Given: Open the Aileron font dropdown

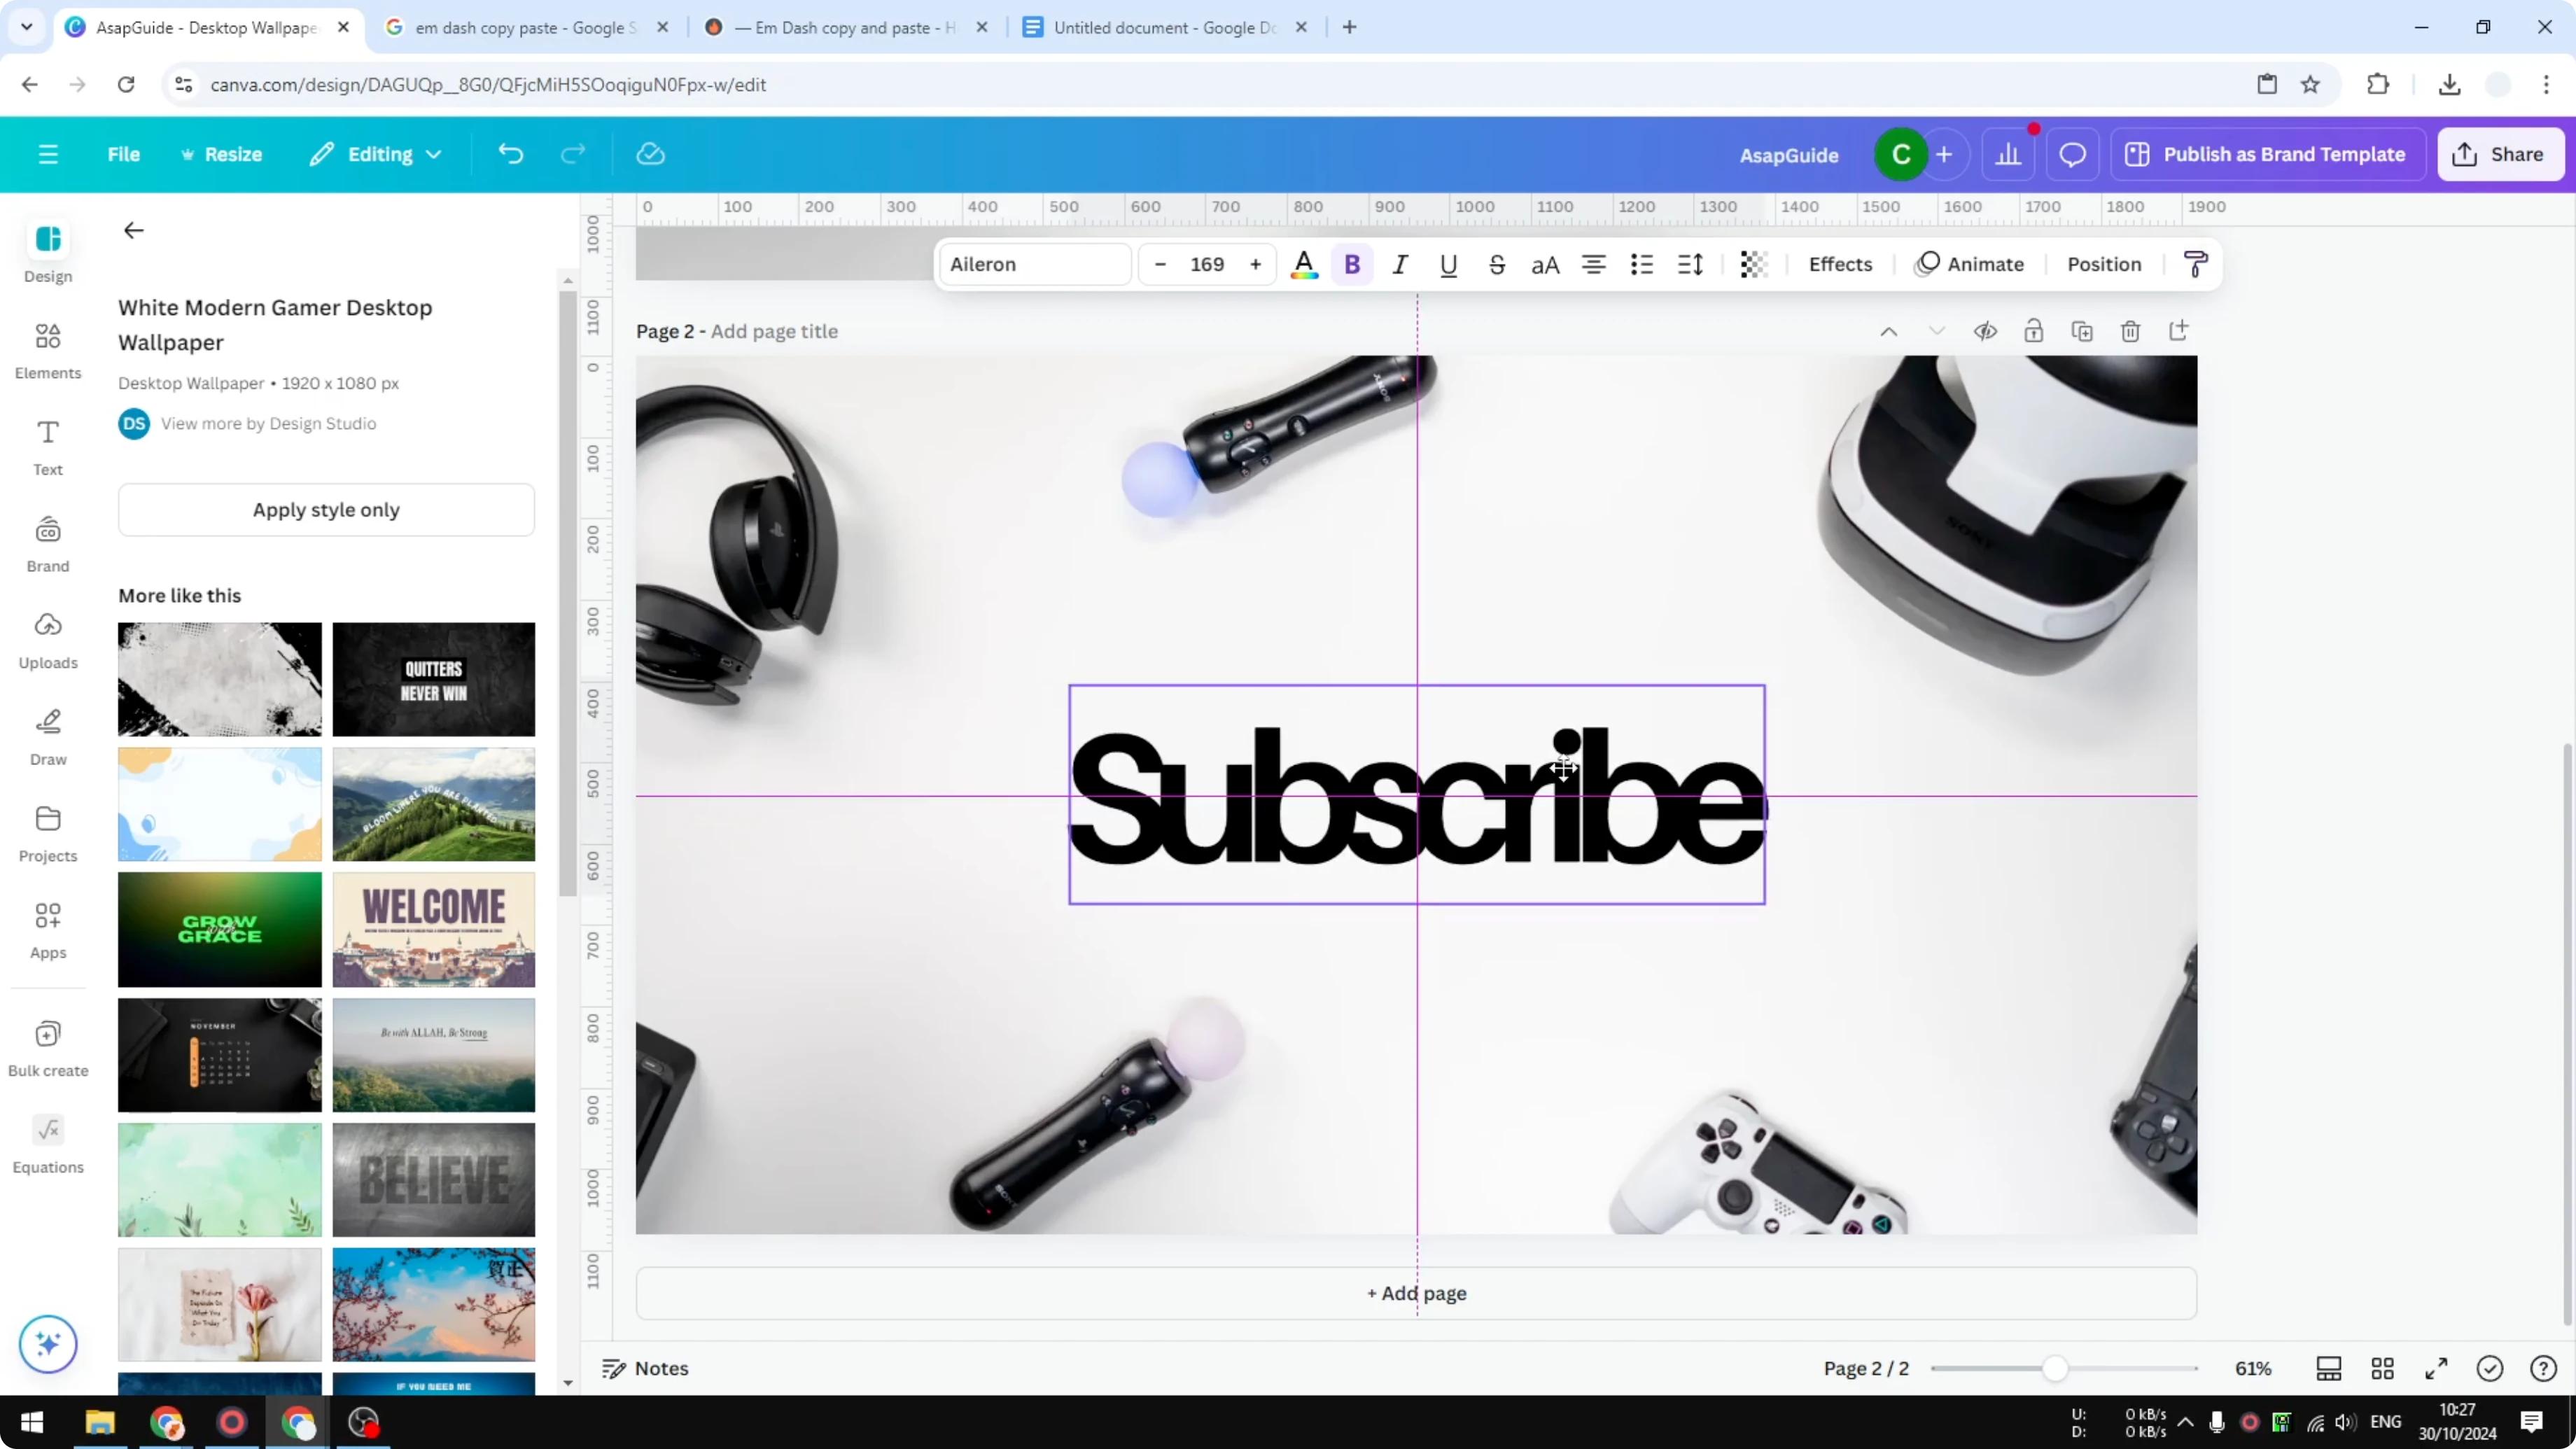Looking at the screenshot, I should point(1034,264).
